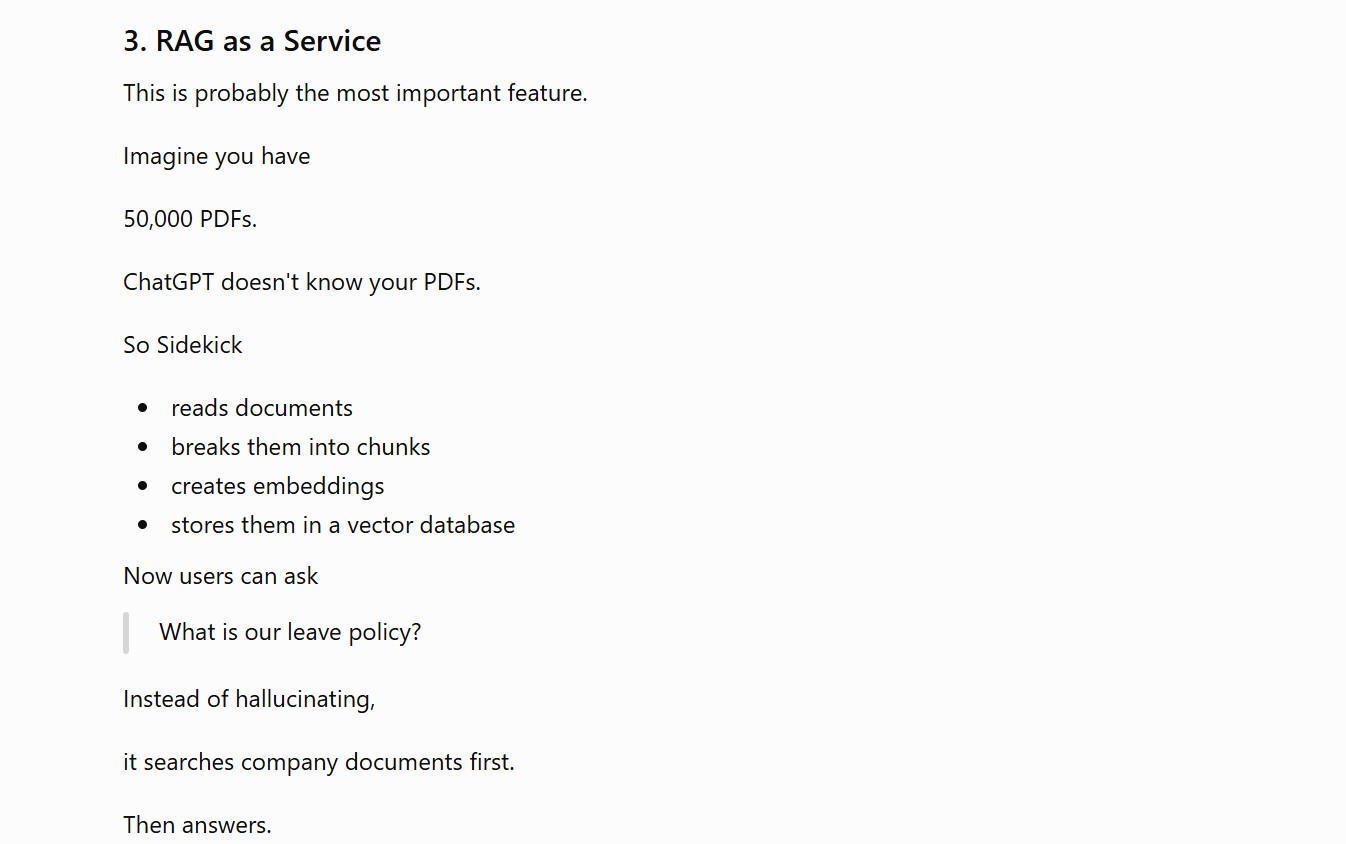Click the gray blockquote bar beside the leave policy quote
This screenshot has width=1346, height=844.
pos(126,632)
